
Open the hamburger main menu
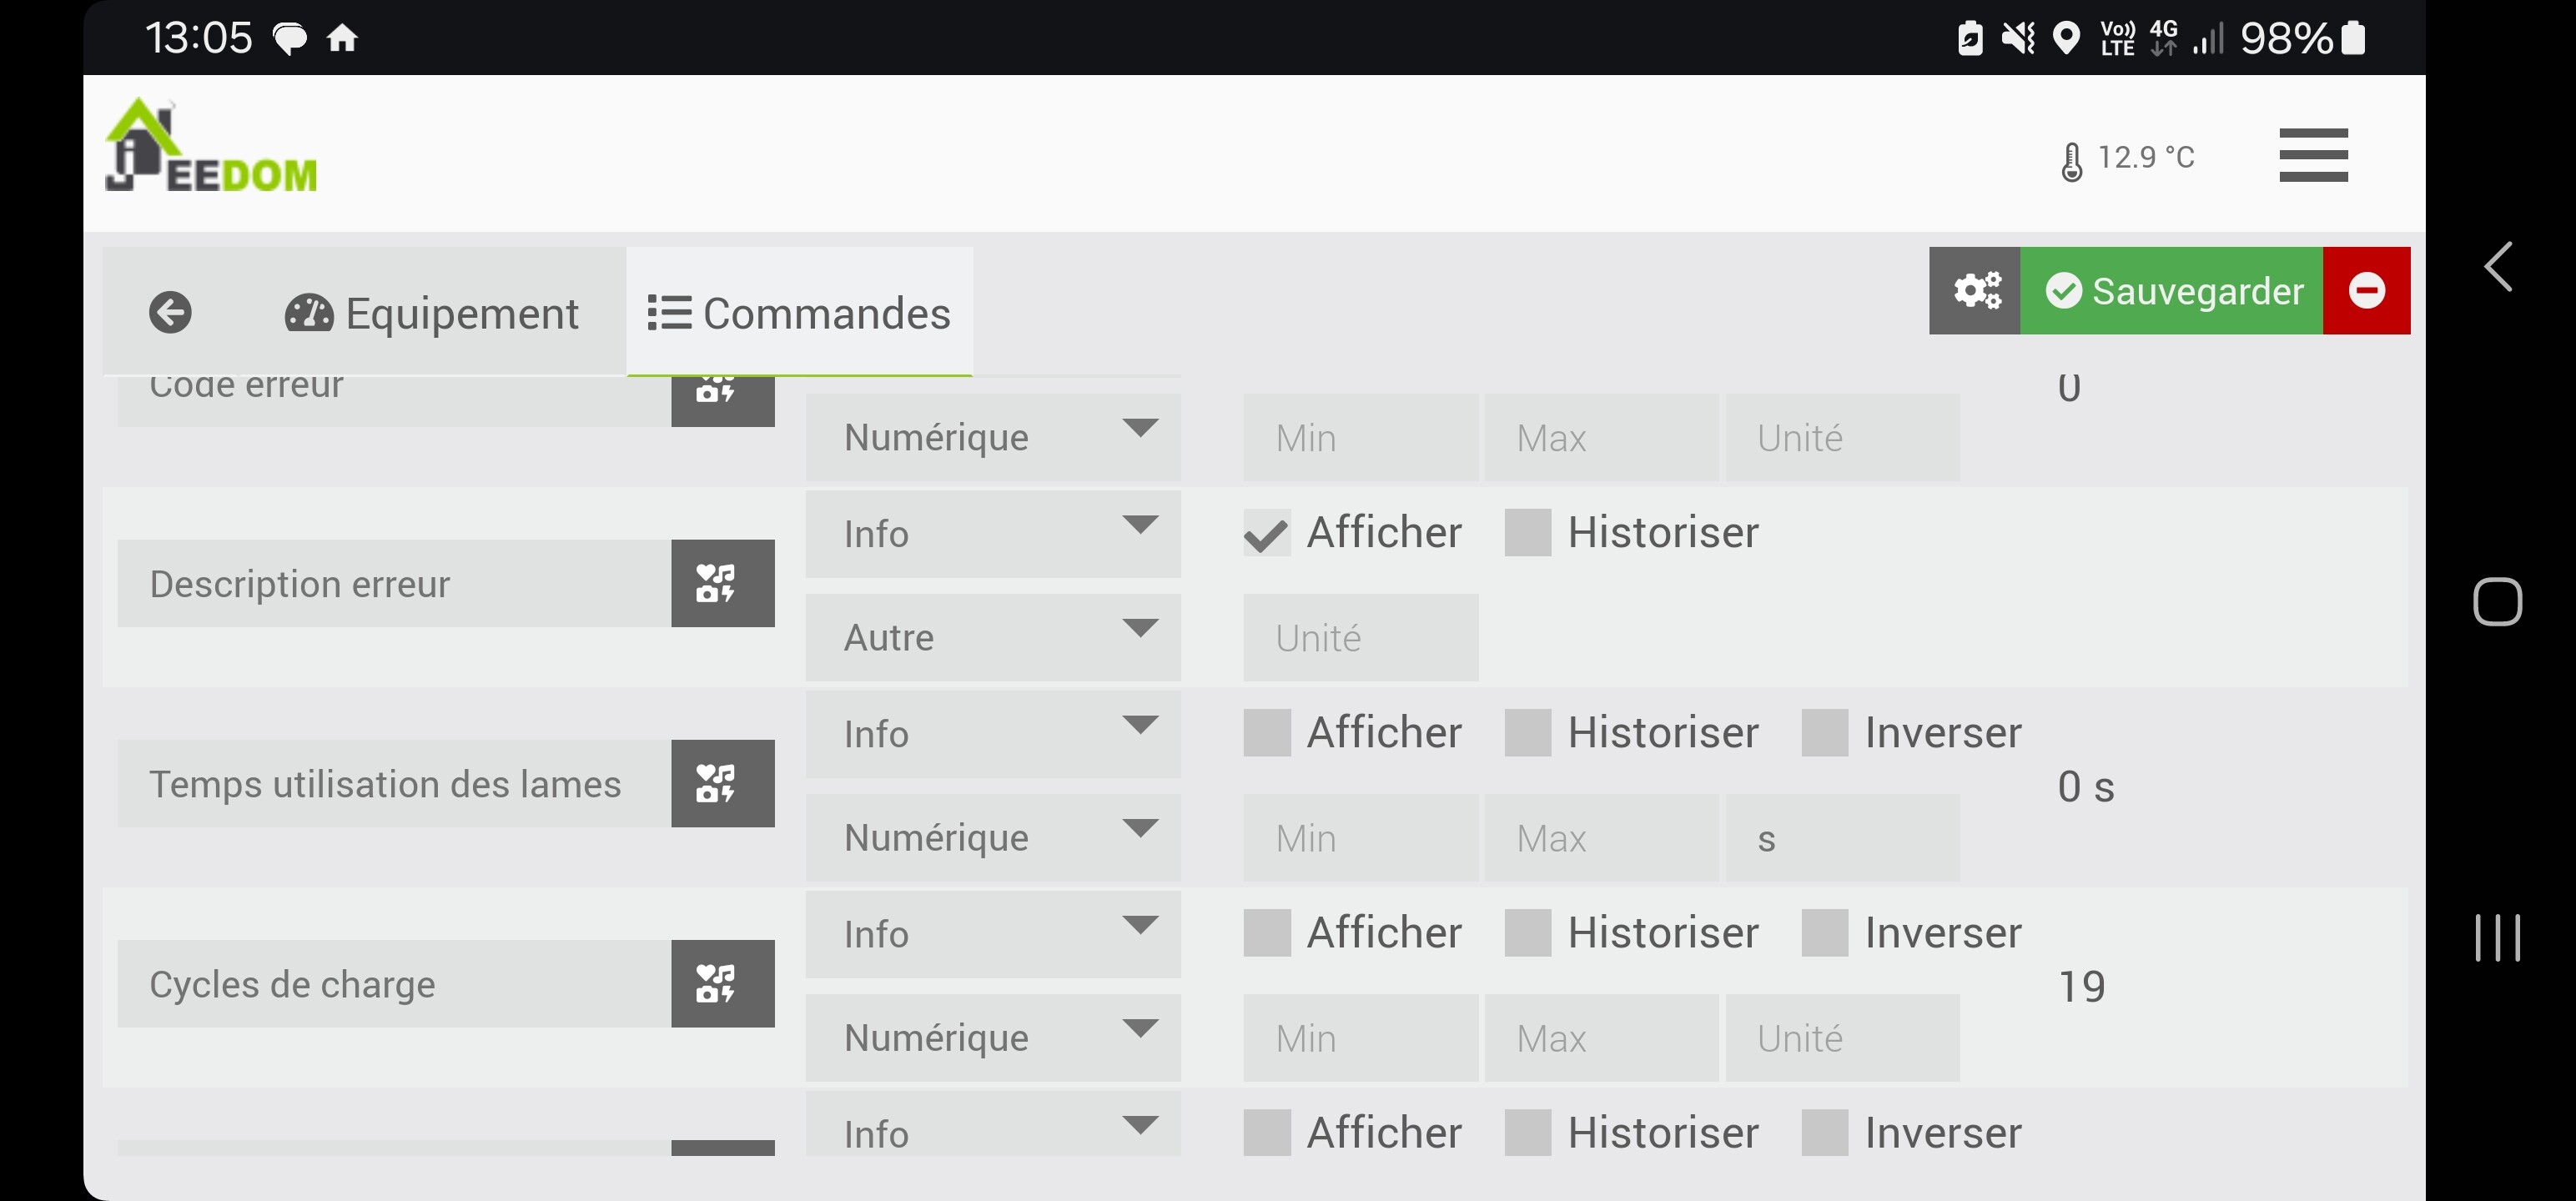coord(2313,155)
